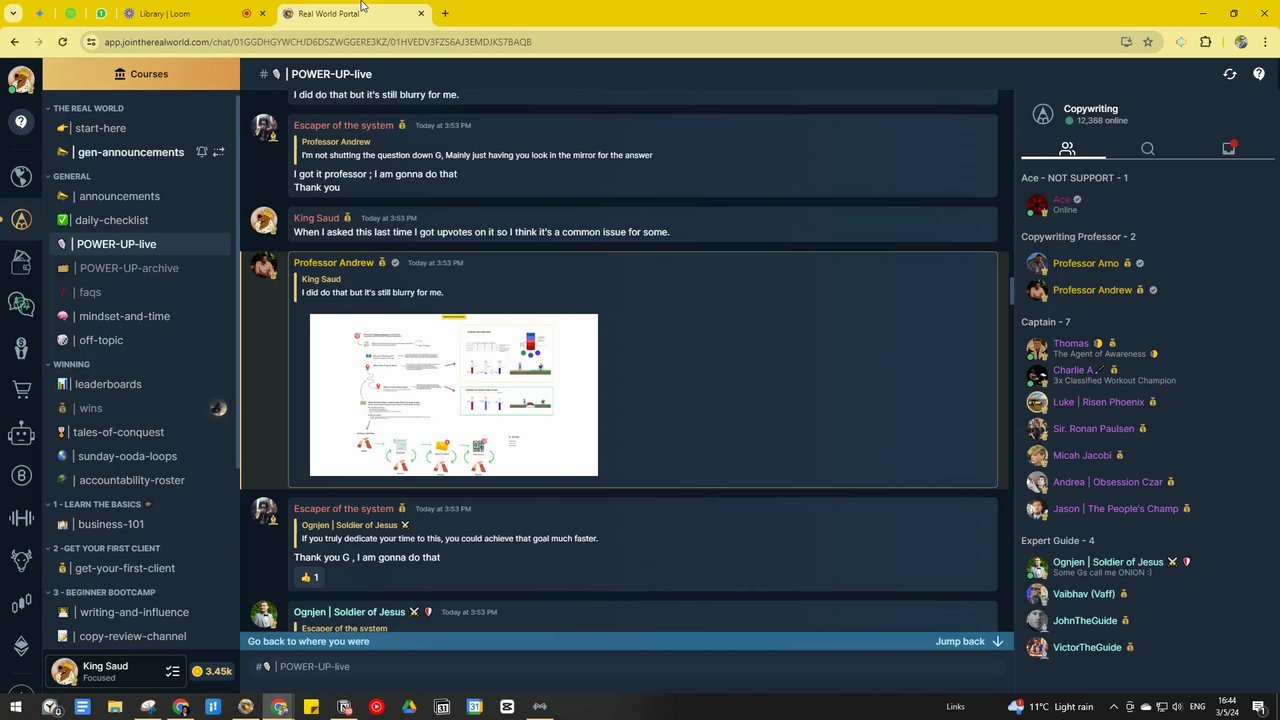Click the user avatar at top of rail
Image resolution: width=1280 pixels, height=720 pixels.
[x=21, y=79]
